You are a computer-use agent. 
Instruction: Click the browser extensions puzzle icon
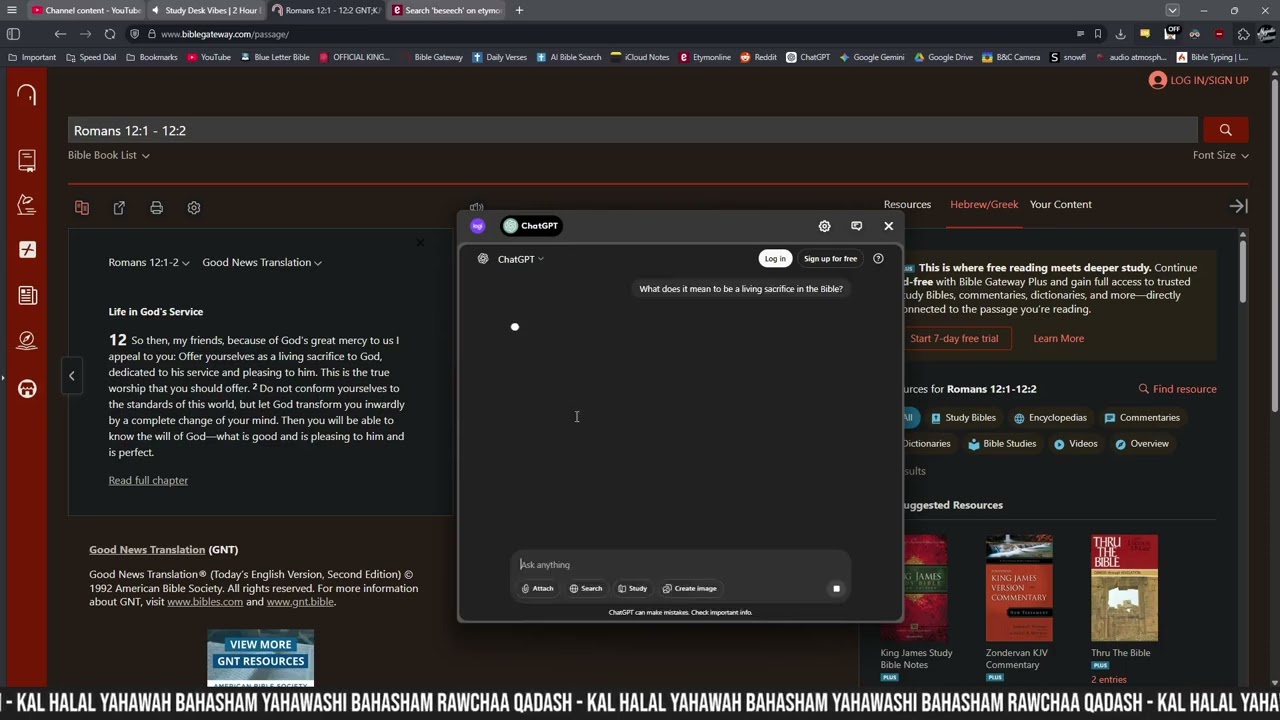(x=1243, y=34)
